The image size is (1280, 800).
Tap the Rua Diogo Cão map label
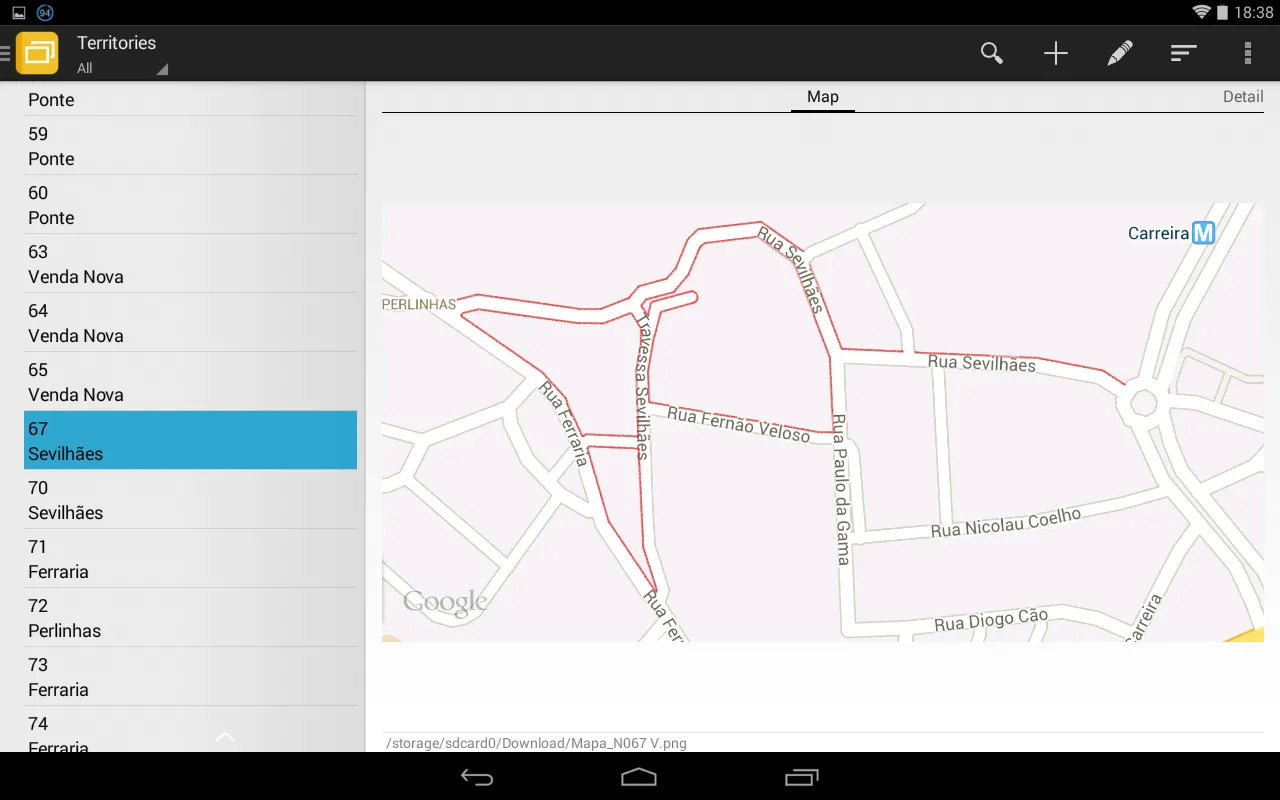[991, 620]
